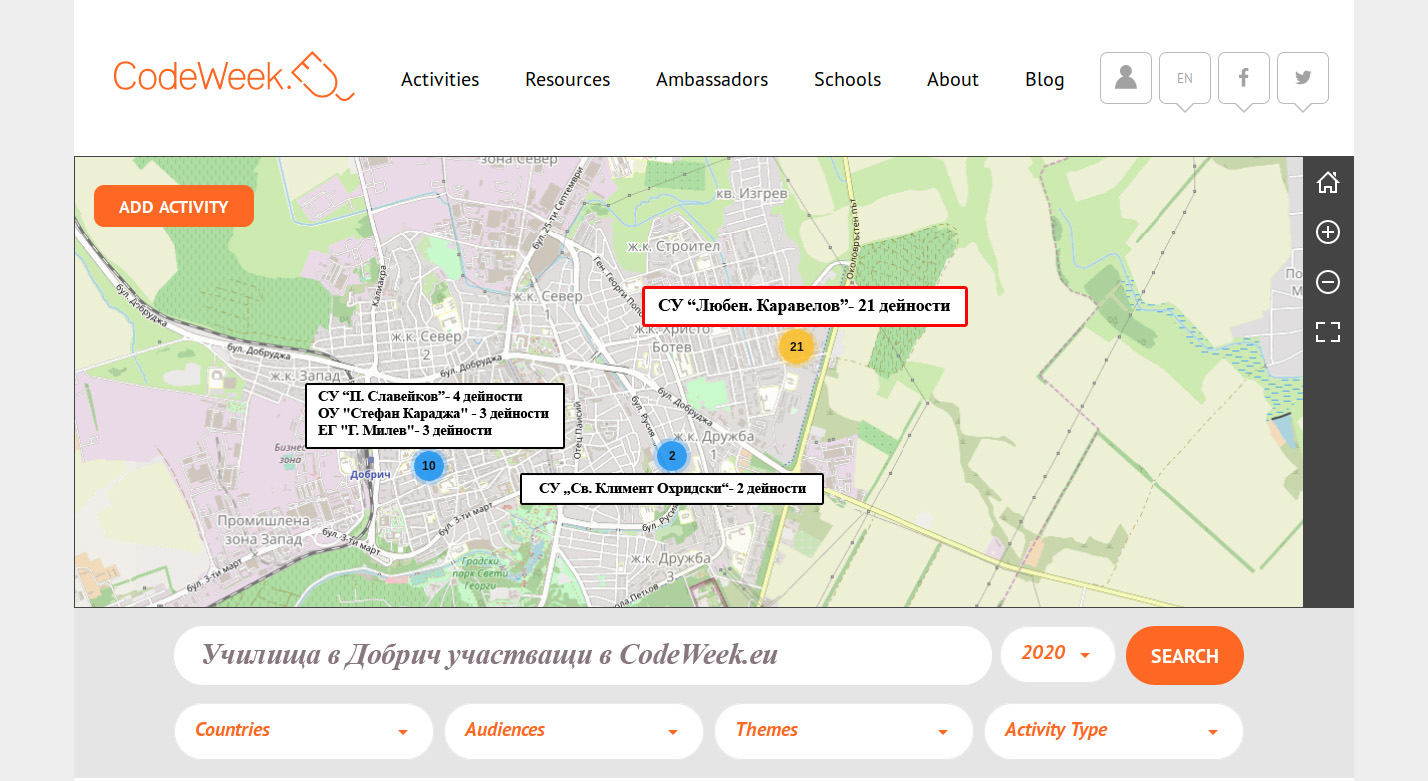The height and width of the screenshot is (781, 1428).
Task: Open the EN language selector
Action: coord(1184,78)
